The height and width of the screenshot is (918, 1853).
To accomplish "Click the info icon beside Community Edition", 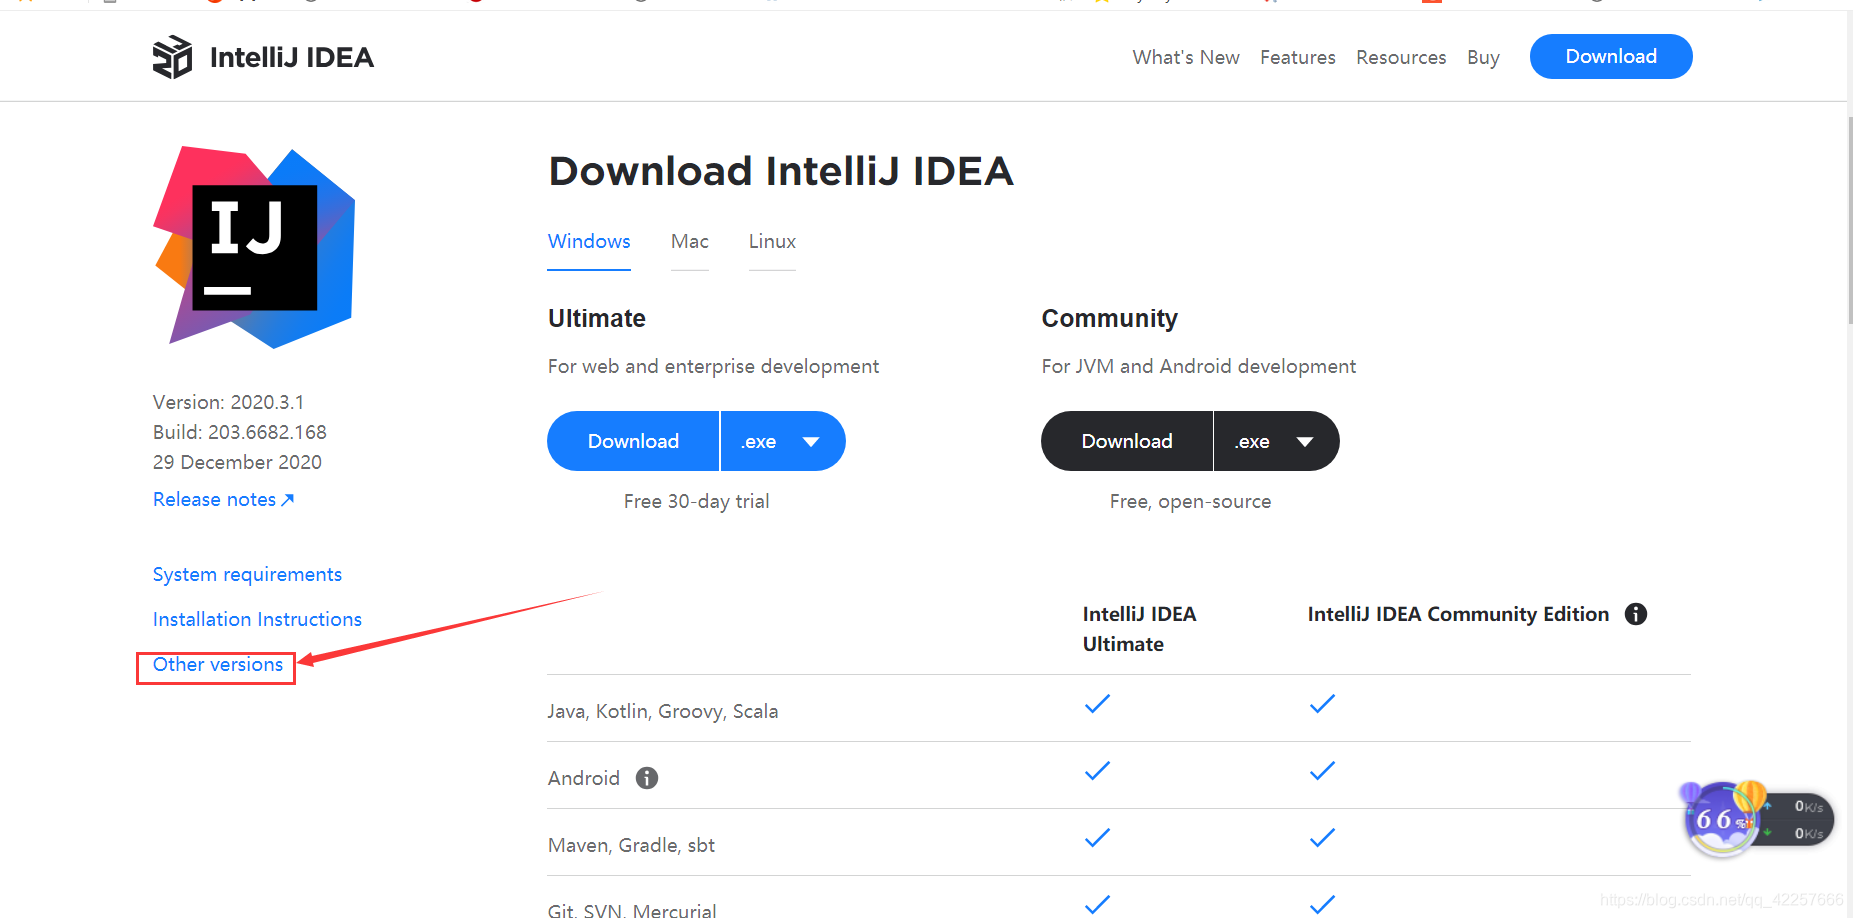I will 1636,614.
